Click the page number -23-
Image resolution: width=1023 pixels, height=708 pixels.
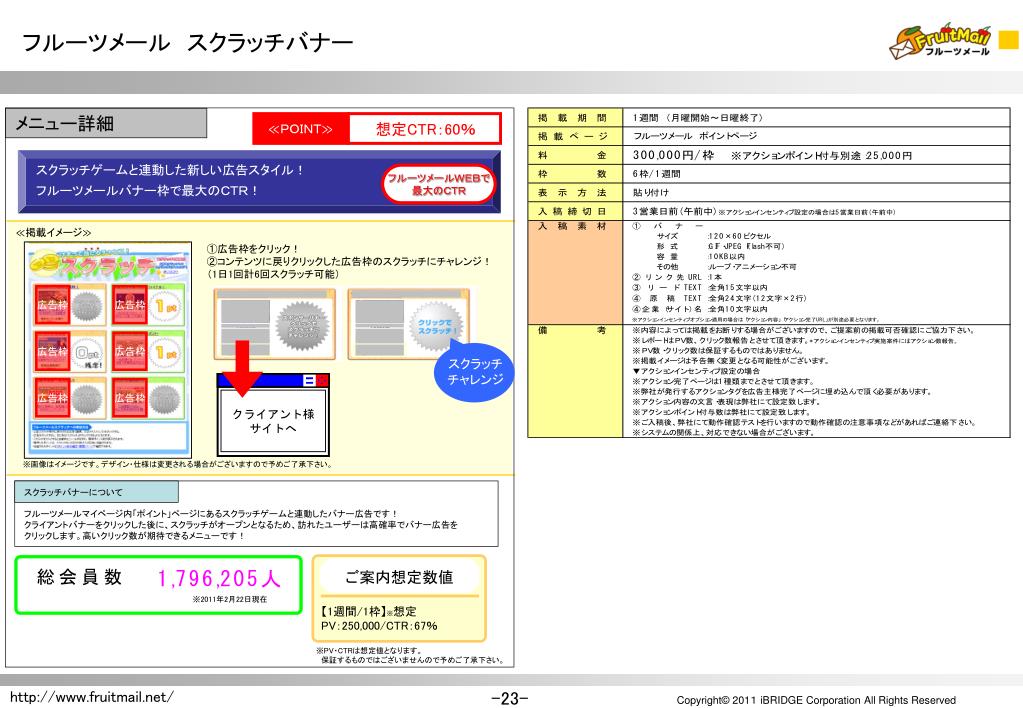click(510, 698)
